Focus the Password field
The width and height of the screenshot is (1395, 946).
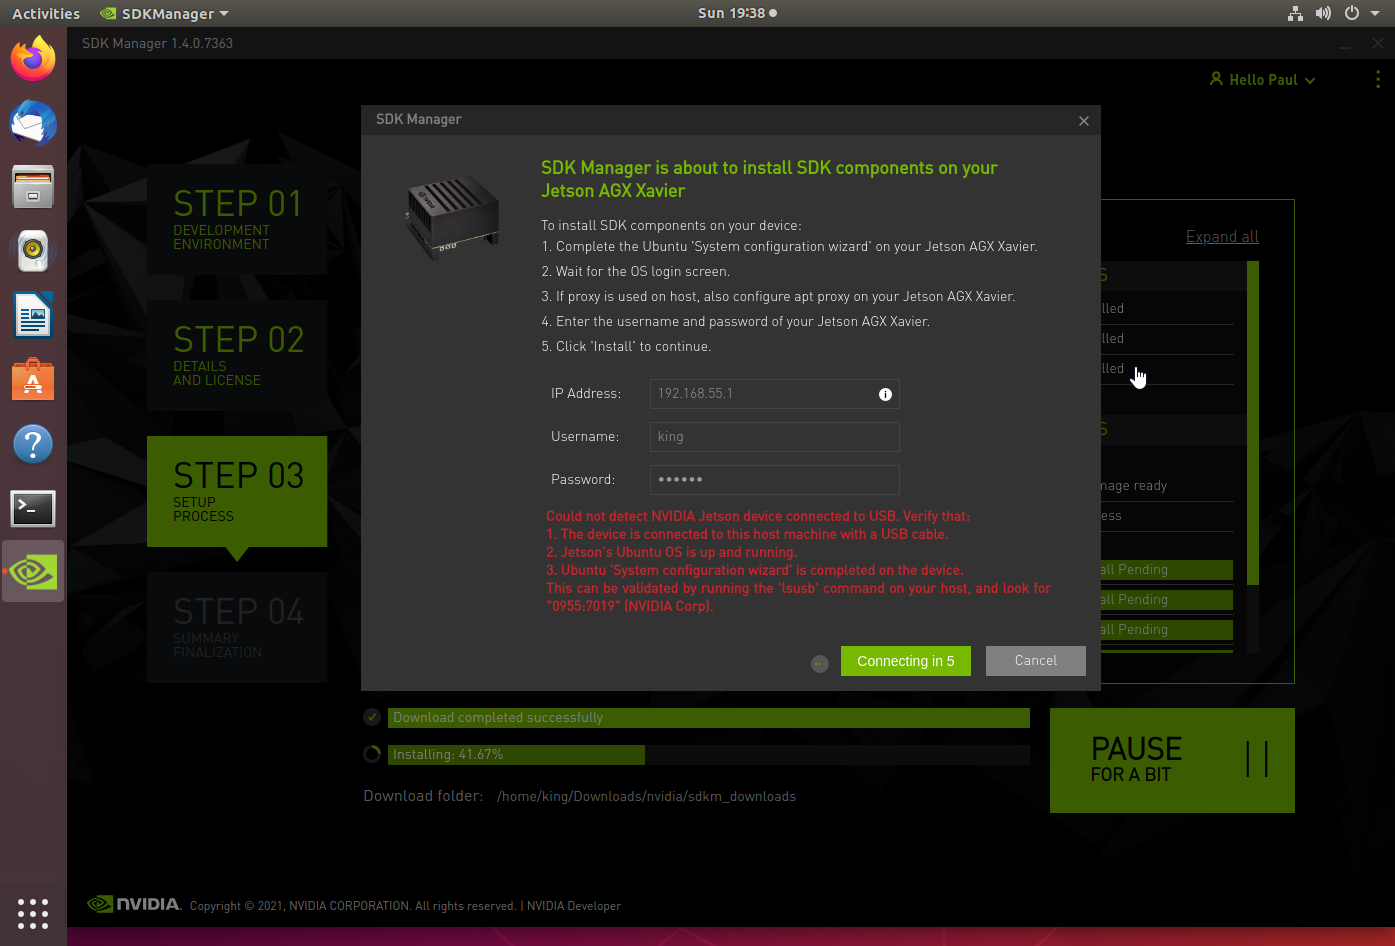[775, 480]
